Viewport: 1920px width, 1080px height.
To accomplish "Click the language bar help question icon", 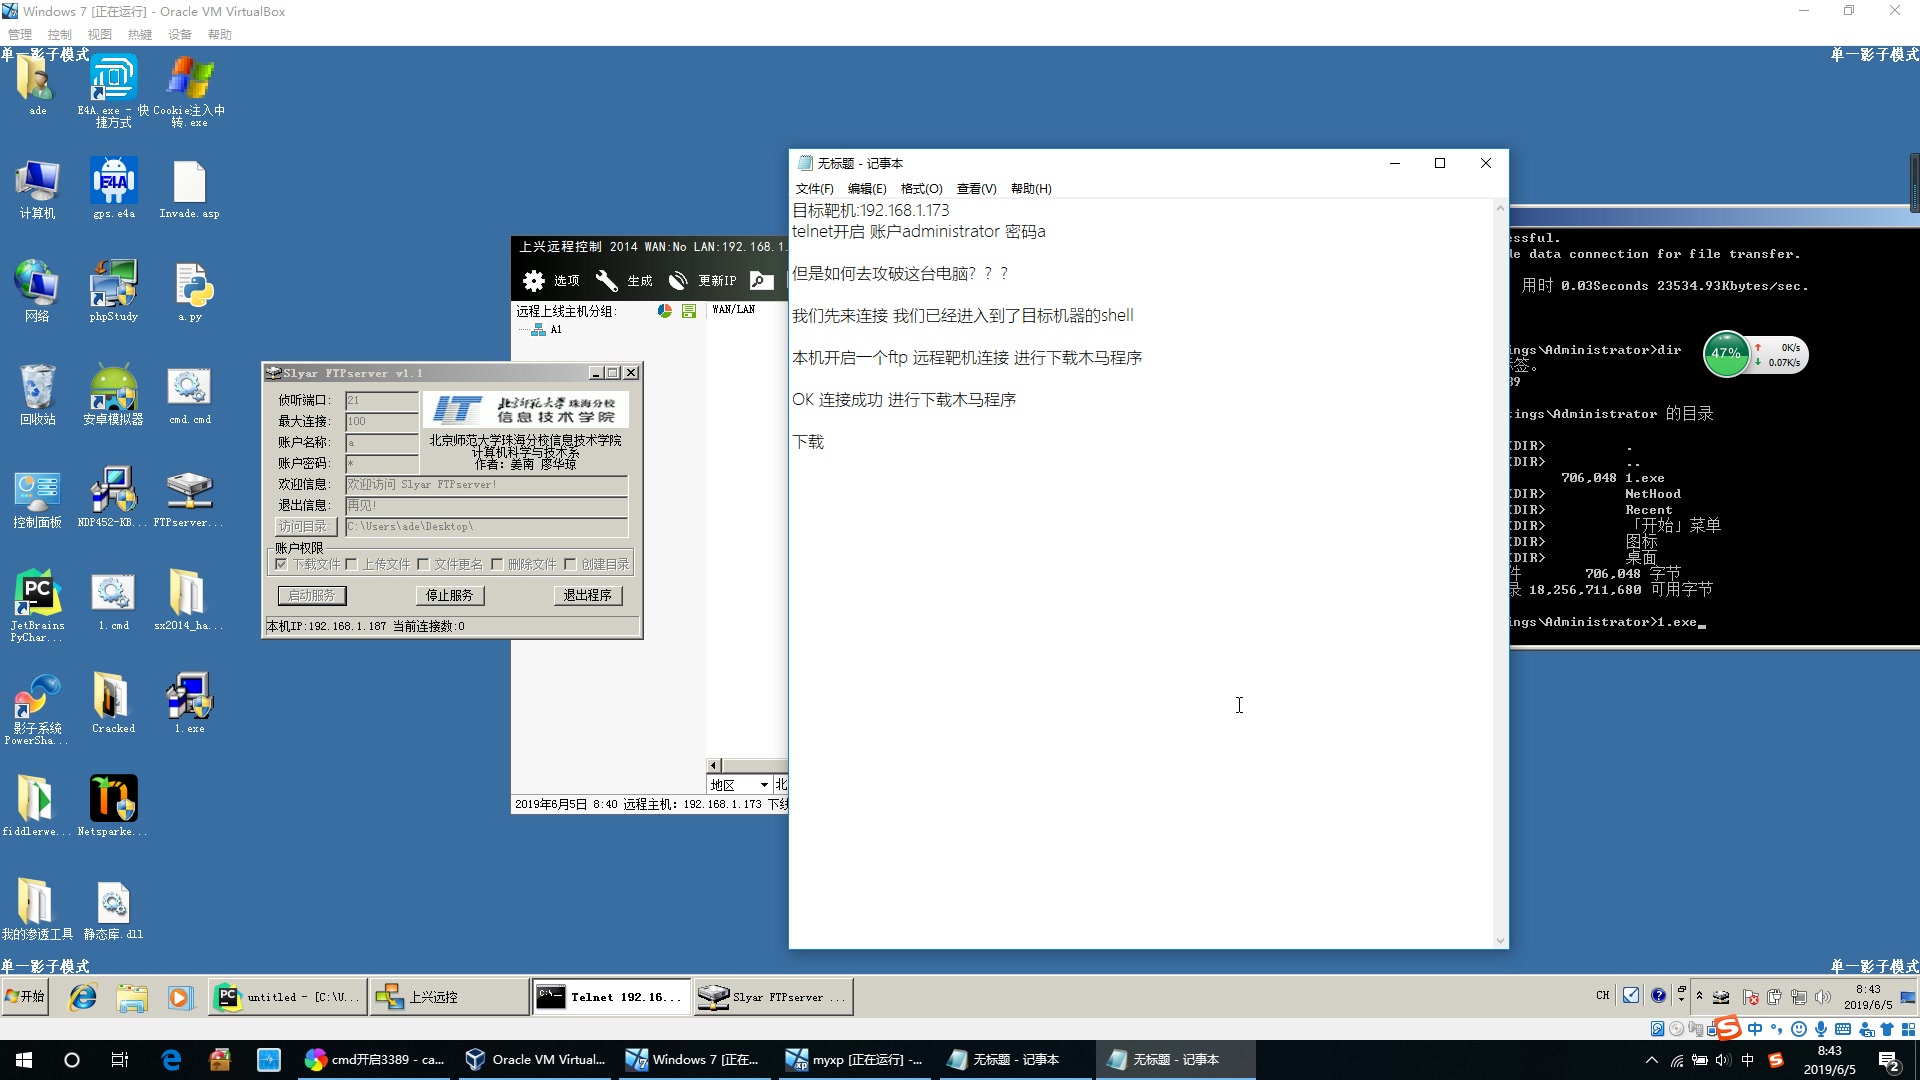I will (x=1658, y=996).
